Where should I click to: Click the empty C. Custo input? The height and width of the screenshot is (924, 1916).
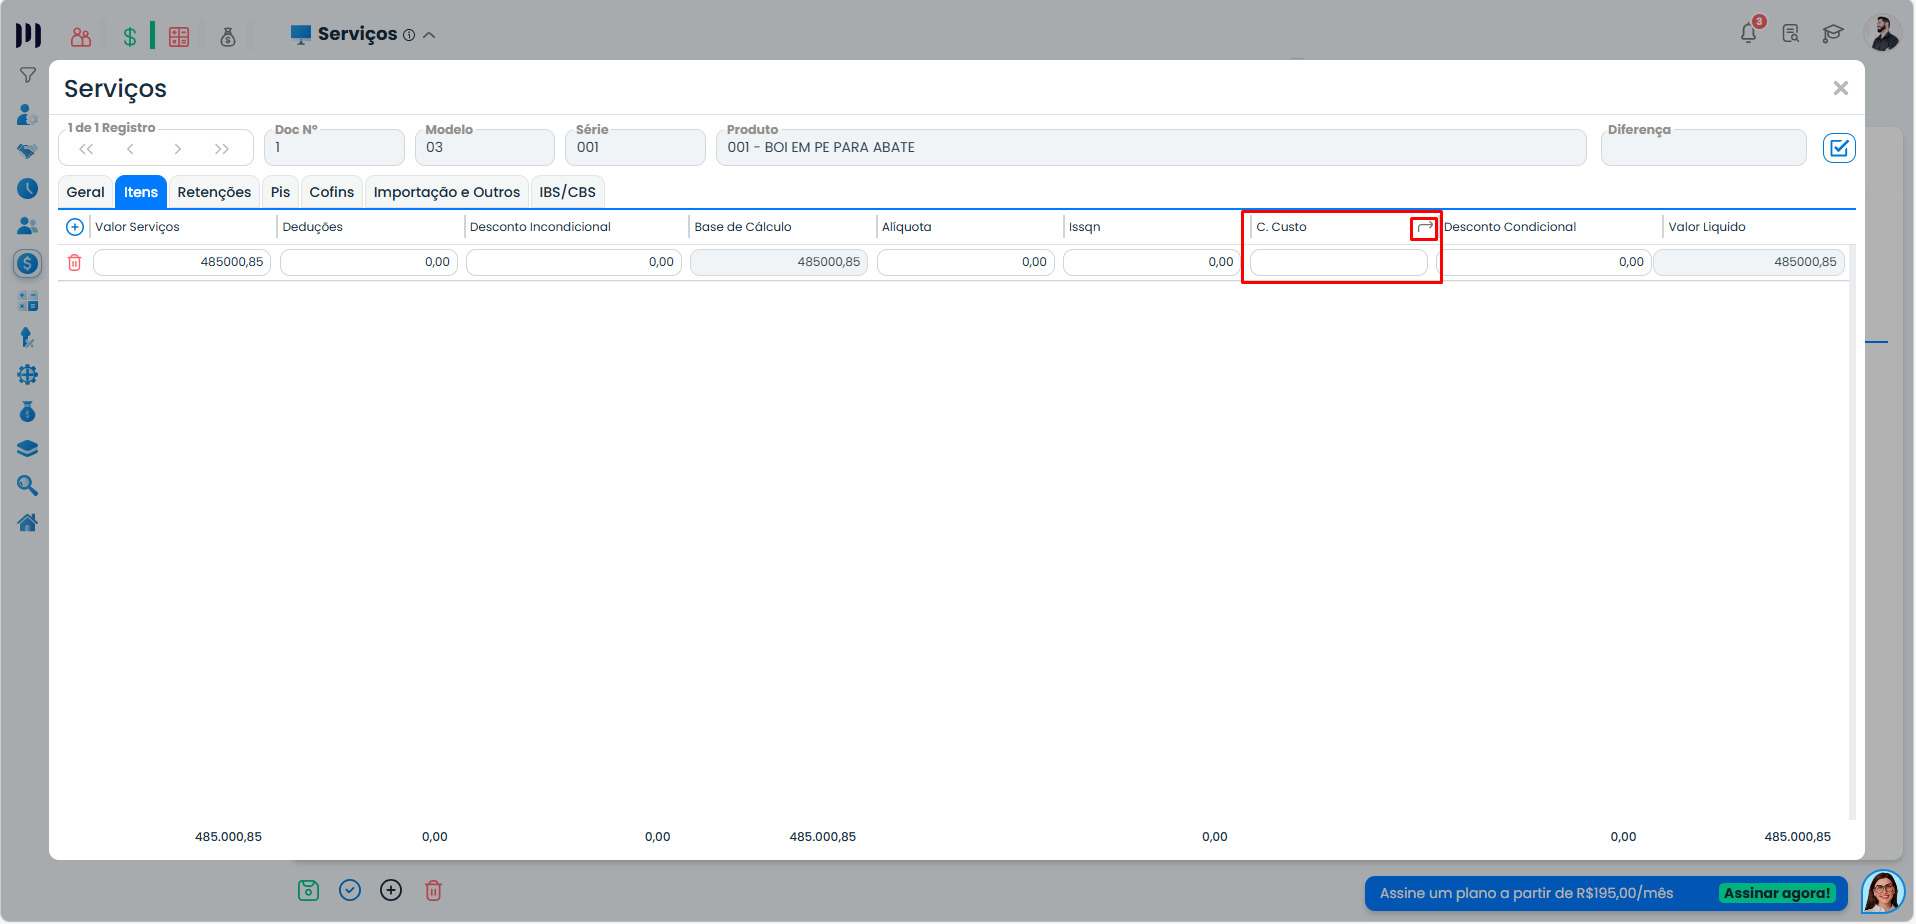(1339, 262)
